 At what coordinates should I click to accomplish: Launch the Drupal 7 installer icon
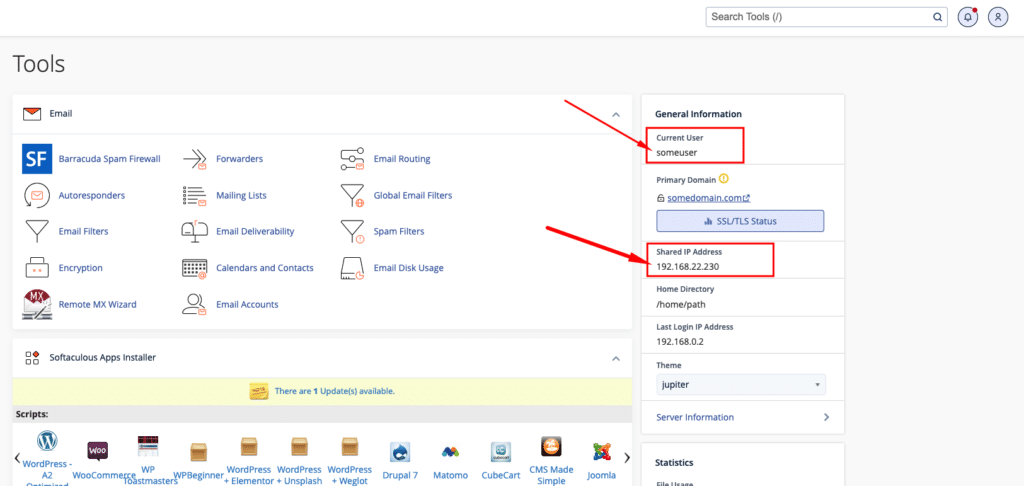[401, 451]
